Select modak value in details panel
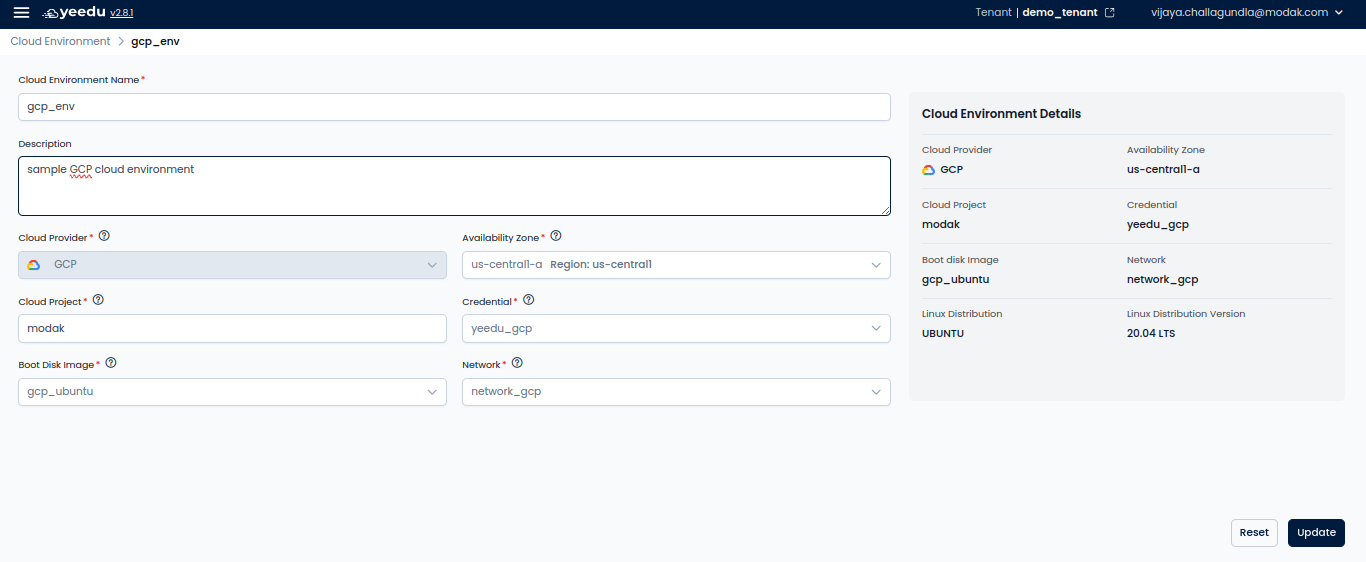Screen dimensions: 1366x562 pos(941,224)
